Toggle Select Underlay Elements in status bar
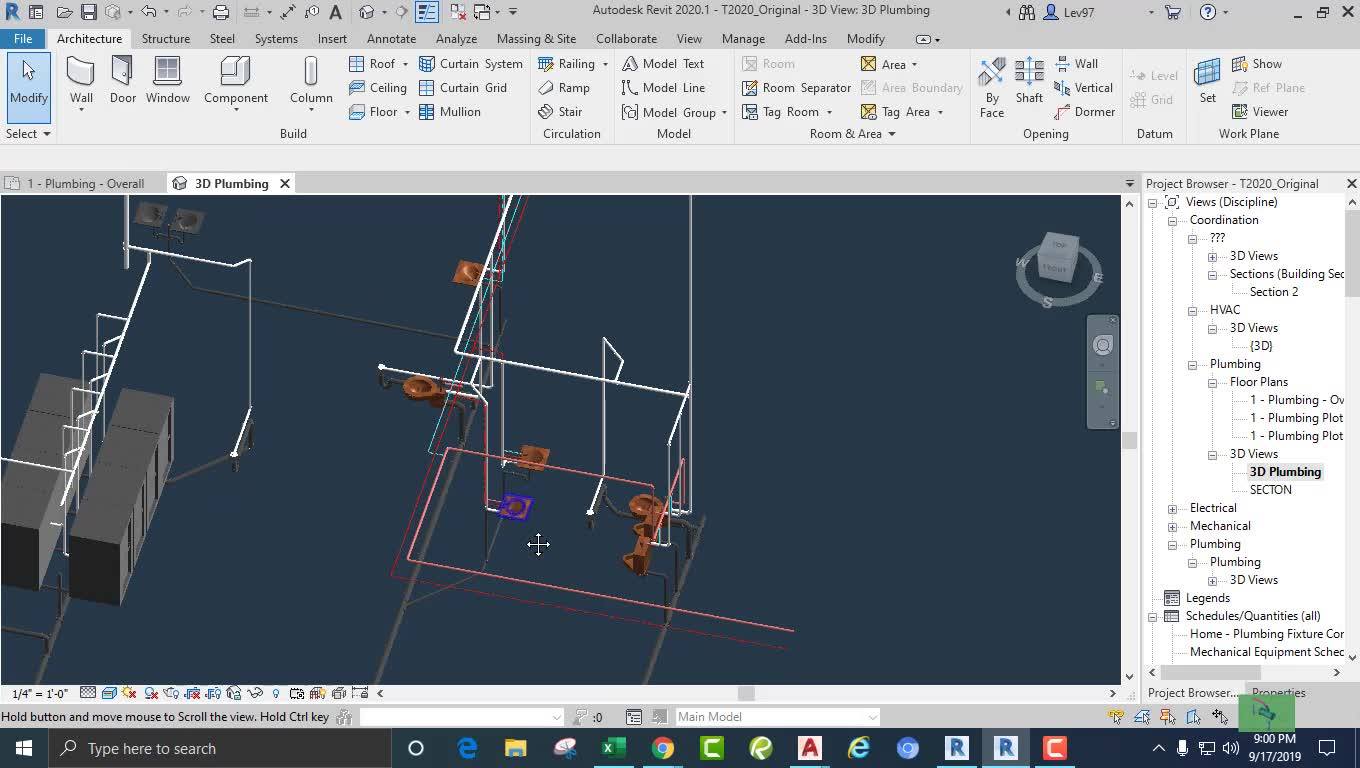1360x768 pixels. [x=1143, y=717]
